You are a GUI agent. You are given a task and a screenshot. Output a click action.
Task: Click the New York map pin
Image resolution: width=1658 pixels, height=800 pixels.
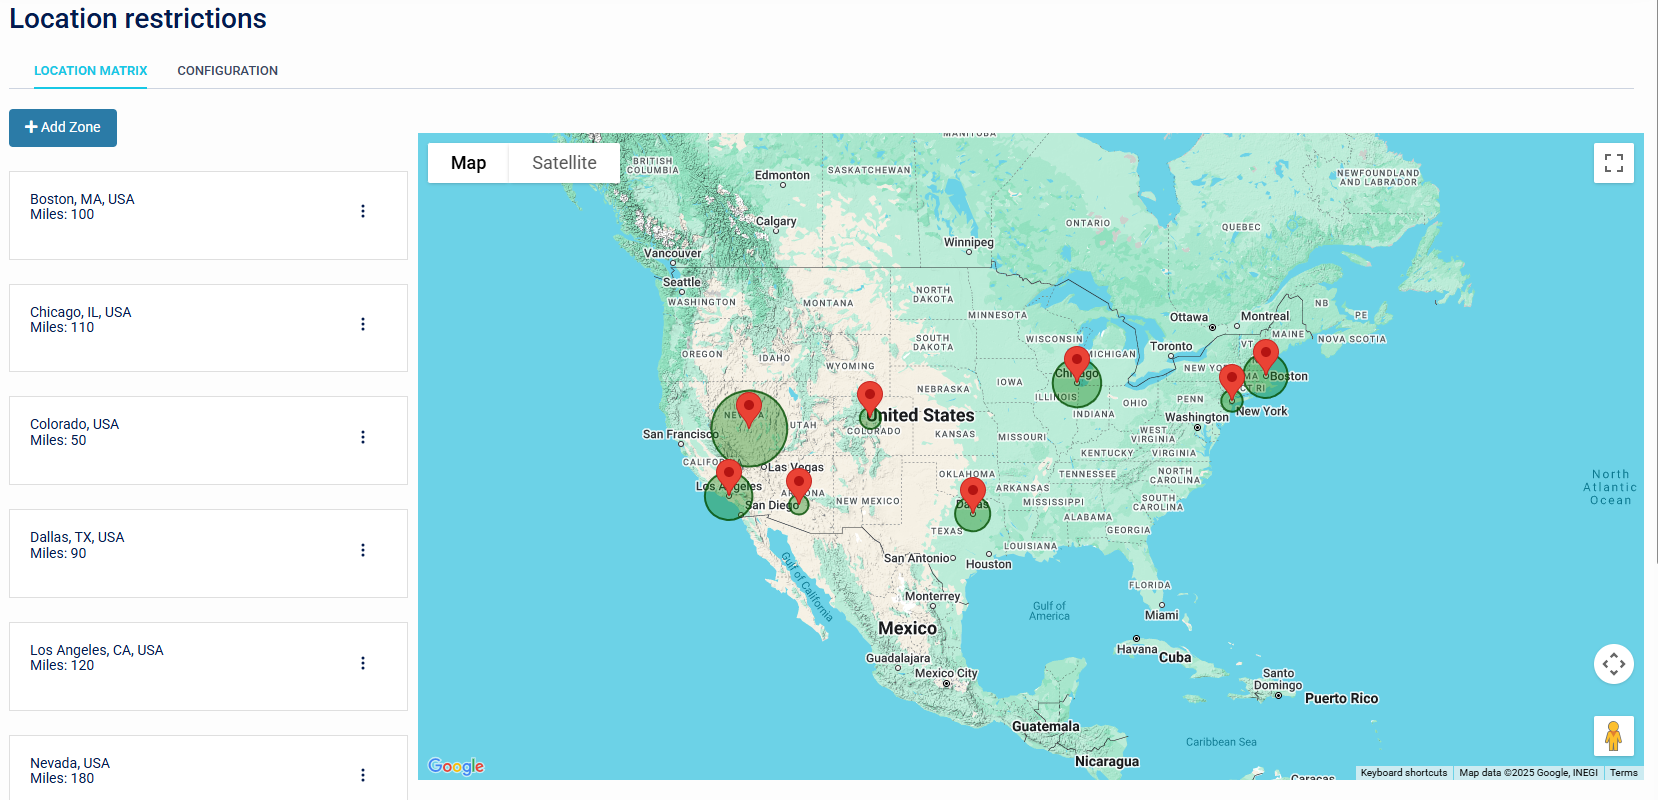[1232, 378]
